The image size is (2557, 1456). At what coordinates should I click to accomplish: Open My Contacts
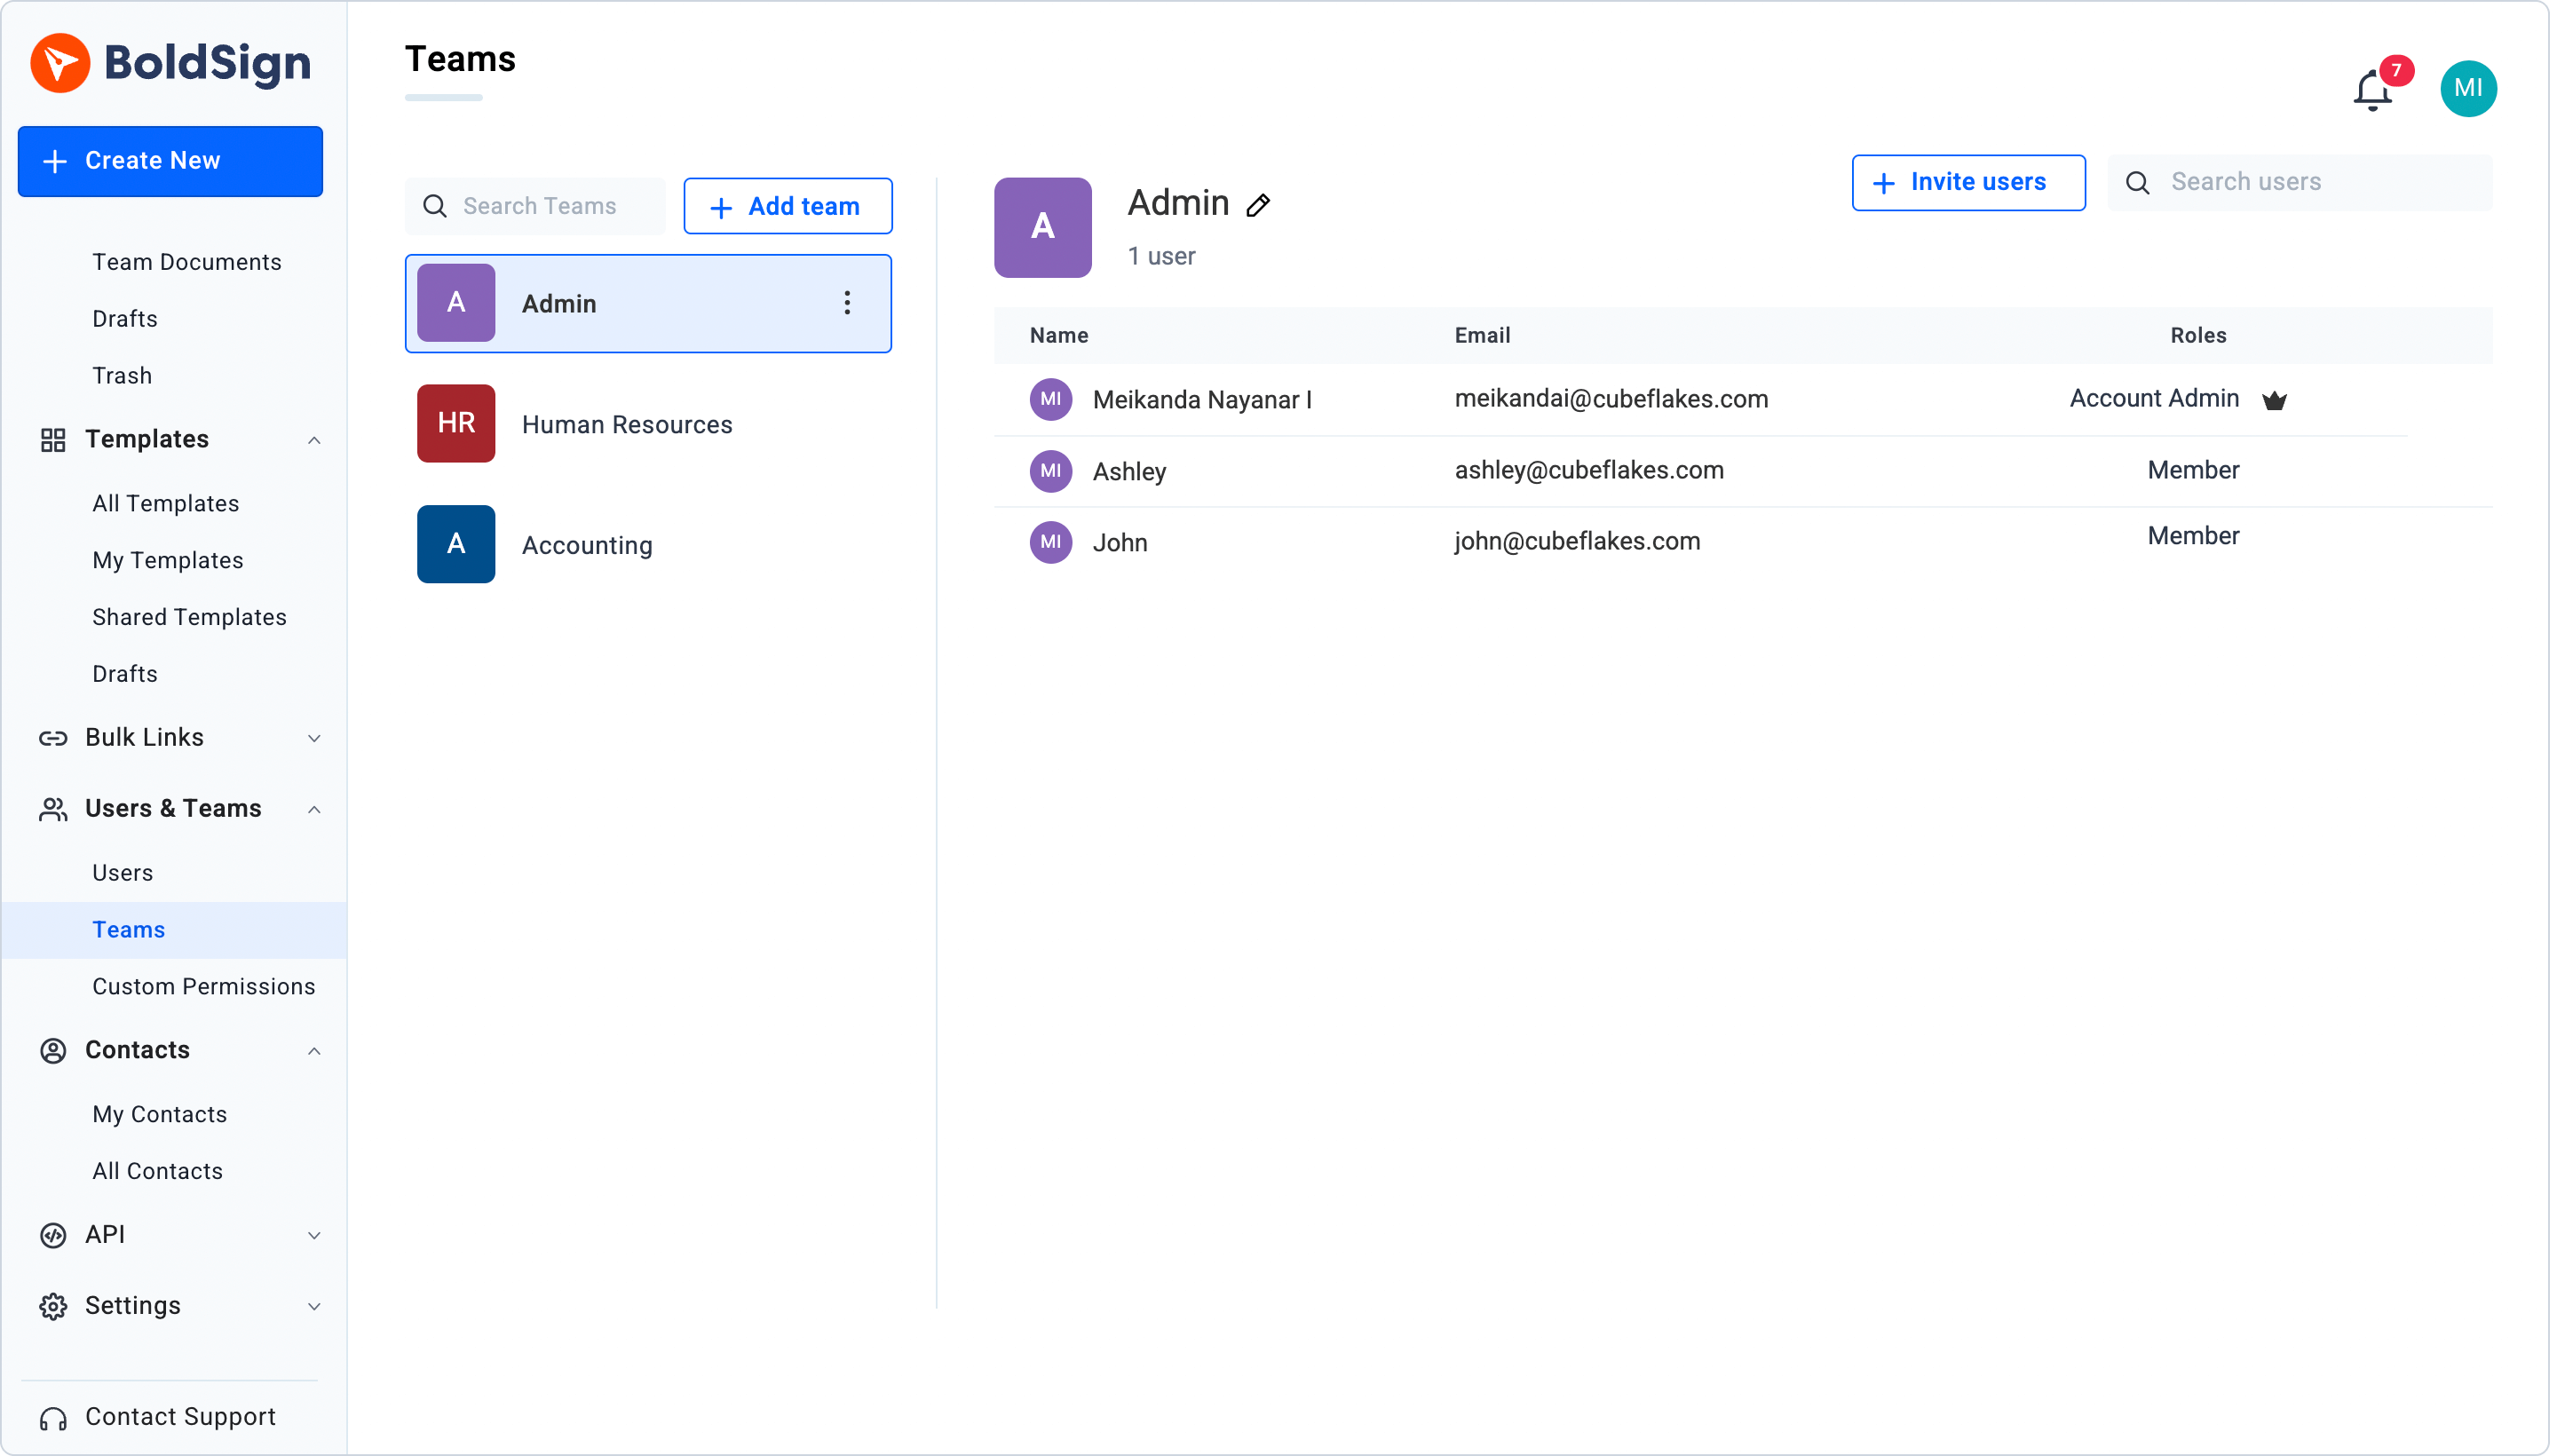click(x=160, y=1117)
